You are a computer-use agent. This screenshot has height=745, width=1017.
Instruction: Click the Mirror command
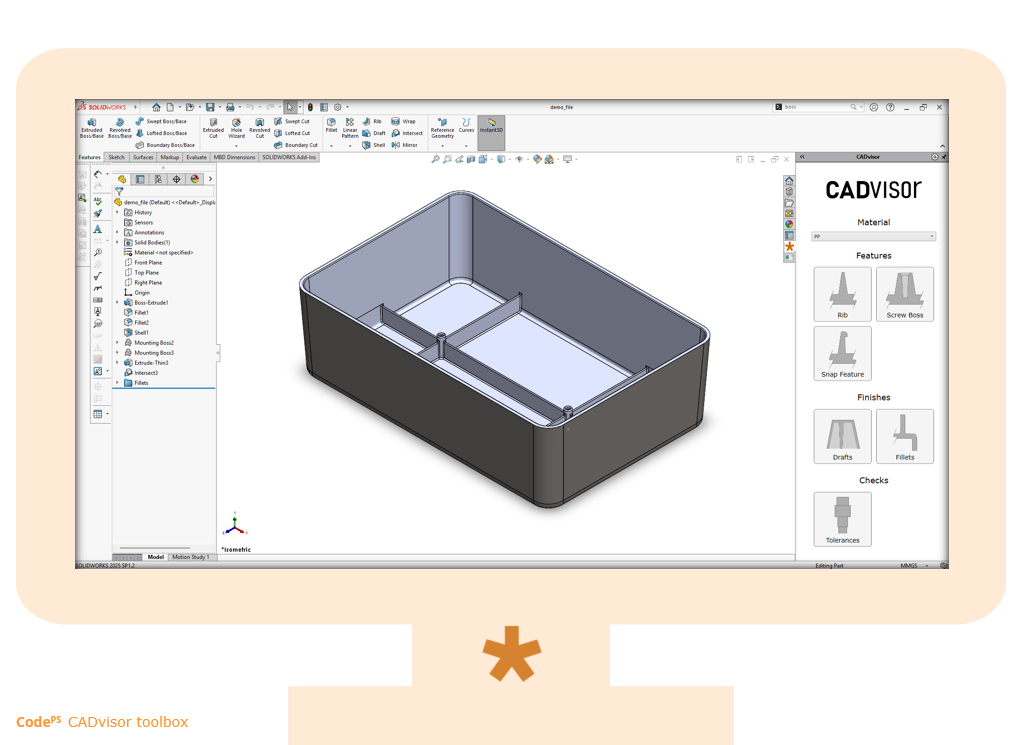coord(404,145)
